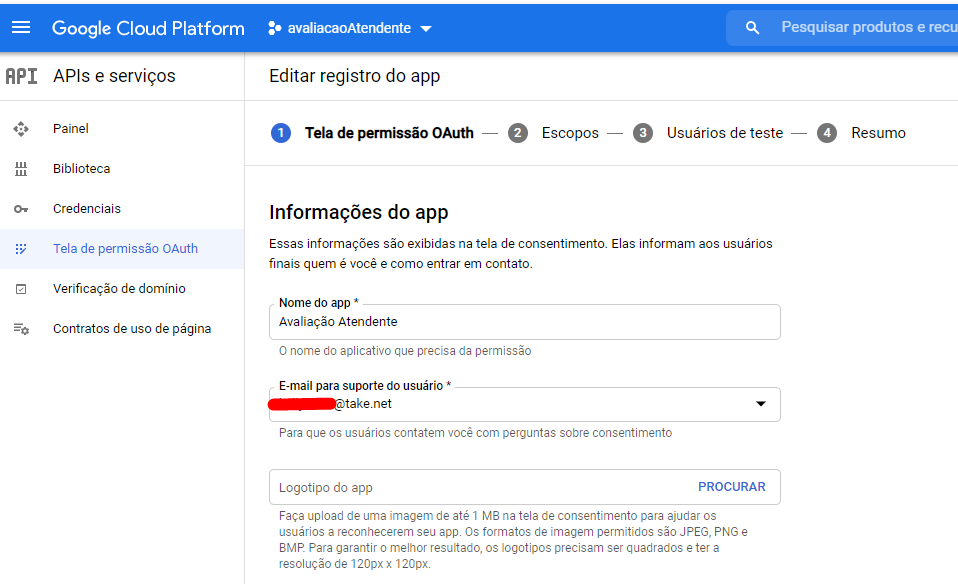
Task: Select the Tela de permissão OAuth step
Action: pyautogui.click(x=389, y=133)
